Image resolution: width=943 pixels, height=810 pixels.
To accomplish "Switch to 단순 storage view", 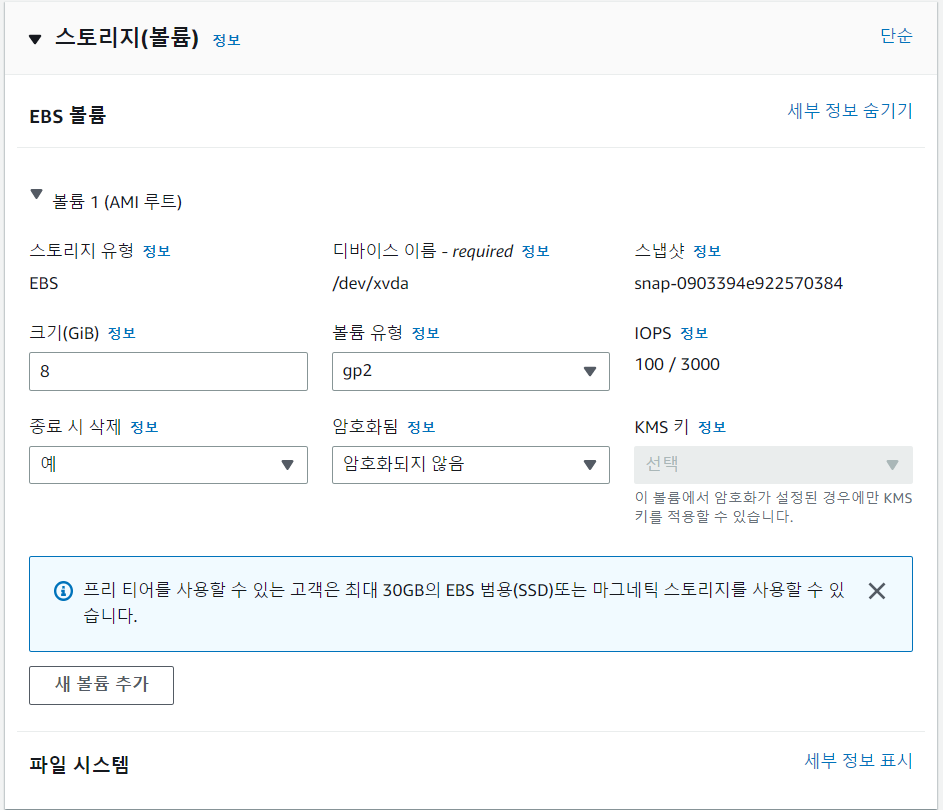I will click(897, 38).
